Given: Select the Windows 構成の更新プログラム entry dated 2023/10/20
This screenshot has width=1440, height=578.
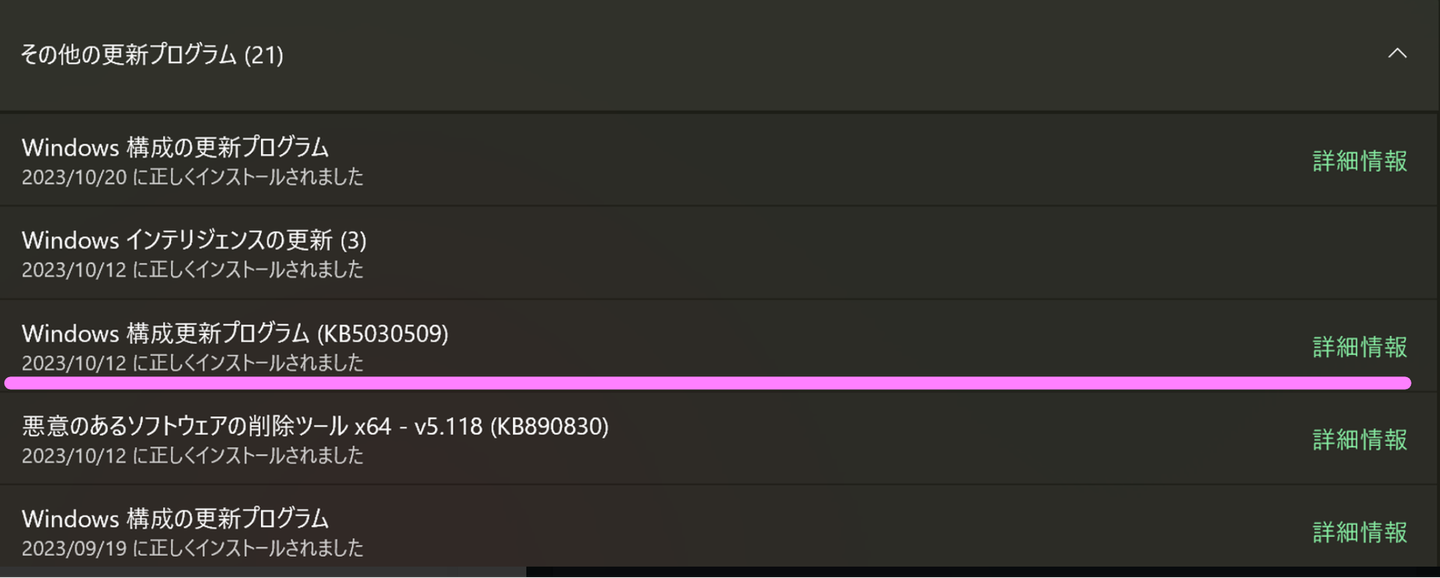Looking at the screenshot, I should 175,147.
